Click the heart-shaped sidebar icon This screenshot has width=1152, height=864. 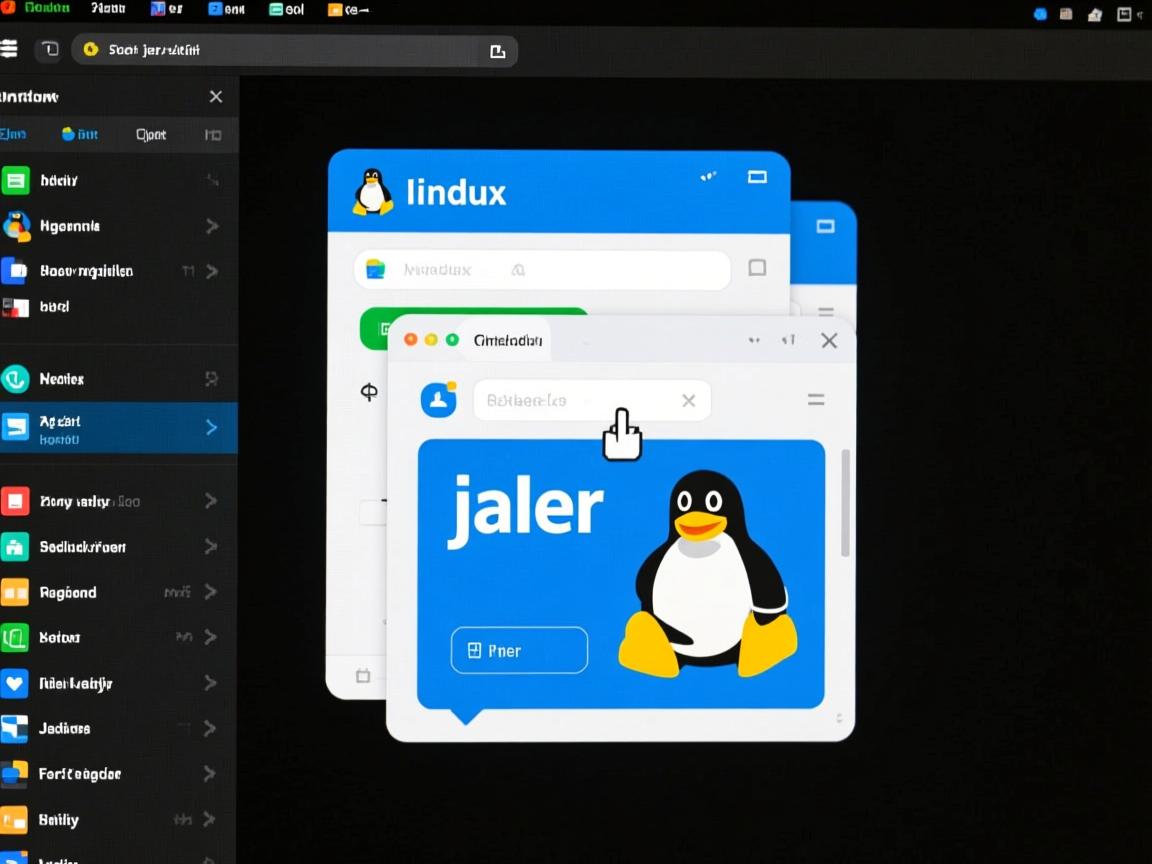pyautogui.click(x=15, y=683)
